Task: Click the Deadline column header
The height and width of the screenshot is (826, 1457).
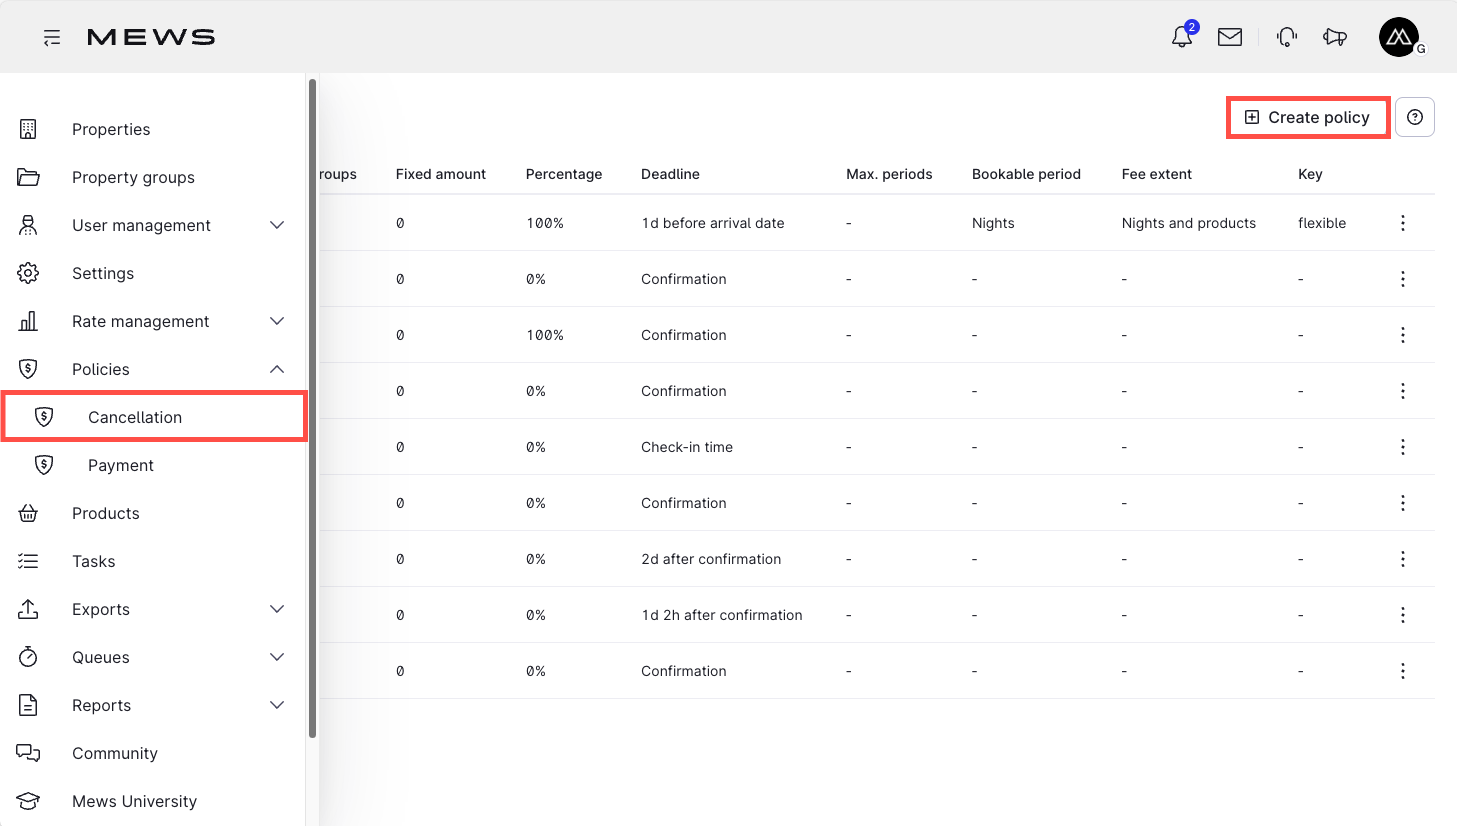Action: 670,174
